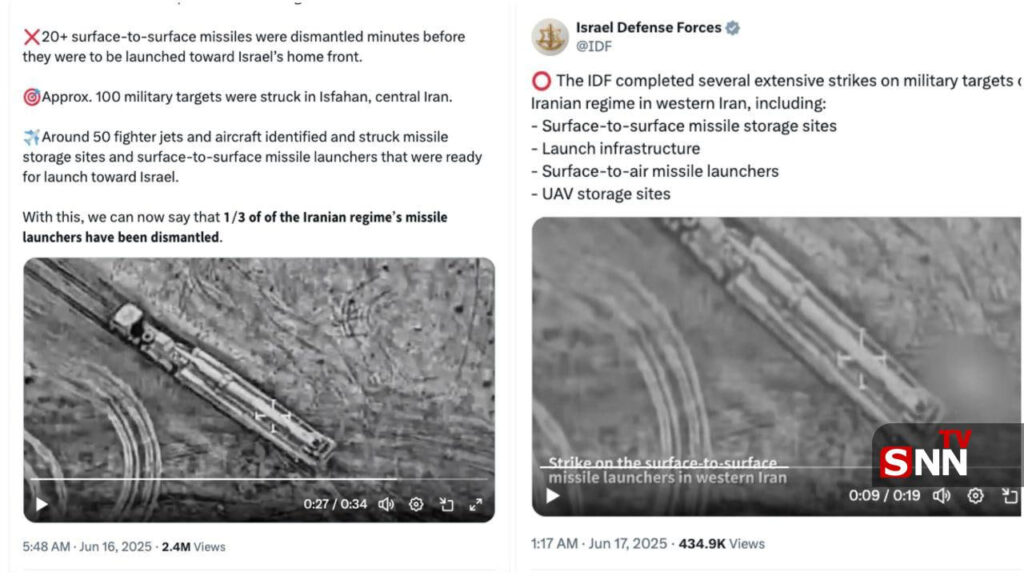Mute the left video's volume
This screenshot has width=1024, height=576.
pos(386,504)
